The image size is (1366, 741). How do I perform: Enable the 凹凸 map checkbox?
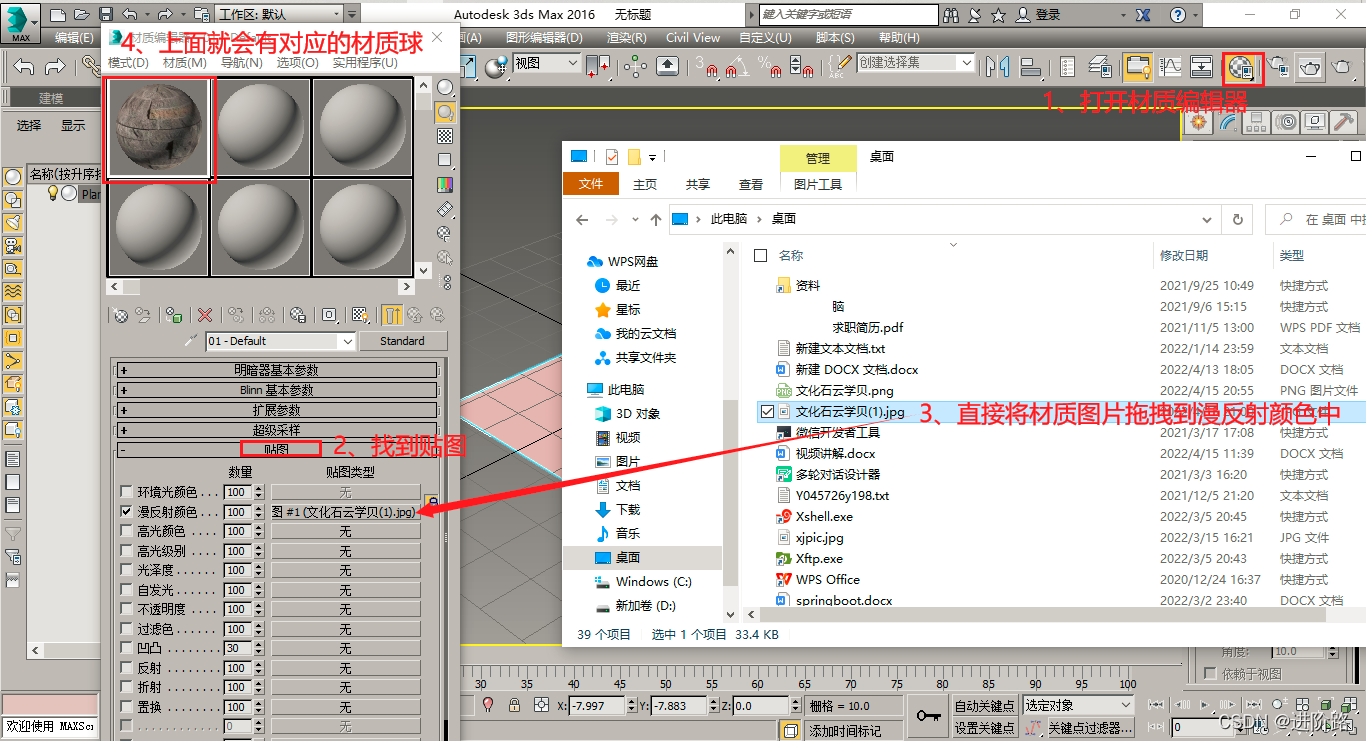[x=126, y=648]
